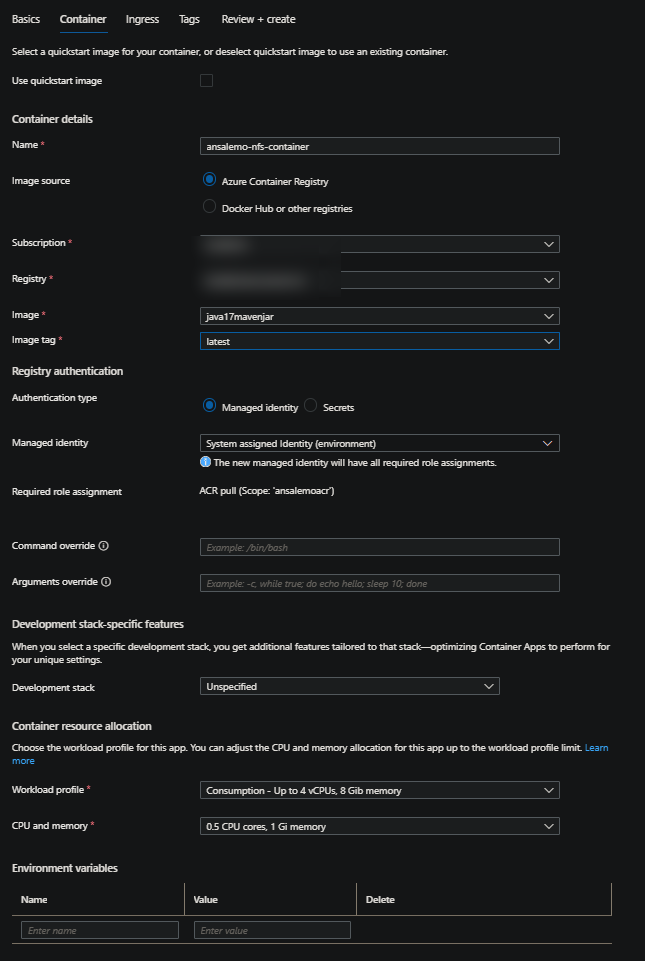645x961 pixels.
Task: Open the Subscription dropdown
Action: click(x=379, y=244)
